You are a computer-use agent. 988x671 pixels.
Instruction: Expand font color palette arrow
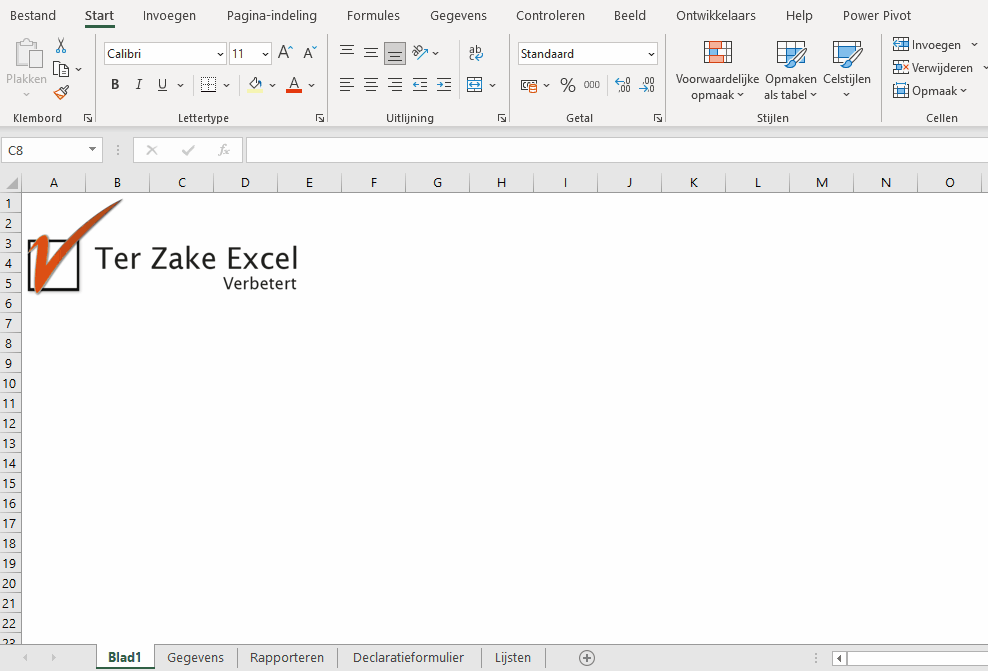tap(311, 85)
